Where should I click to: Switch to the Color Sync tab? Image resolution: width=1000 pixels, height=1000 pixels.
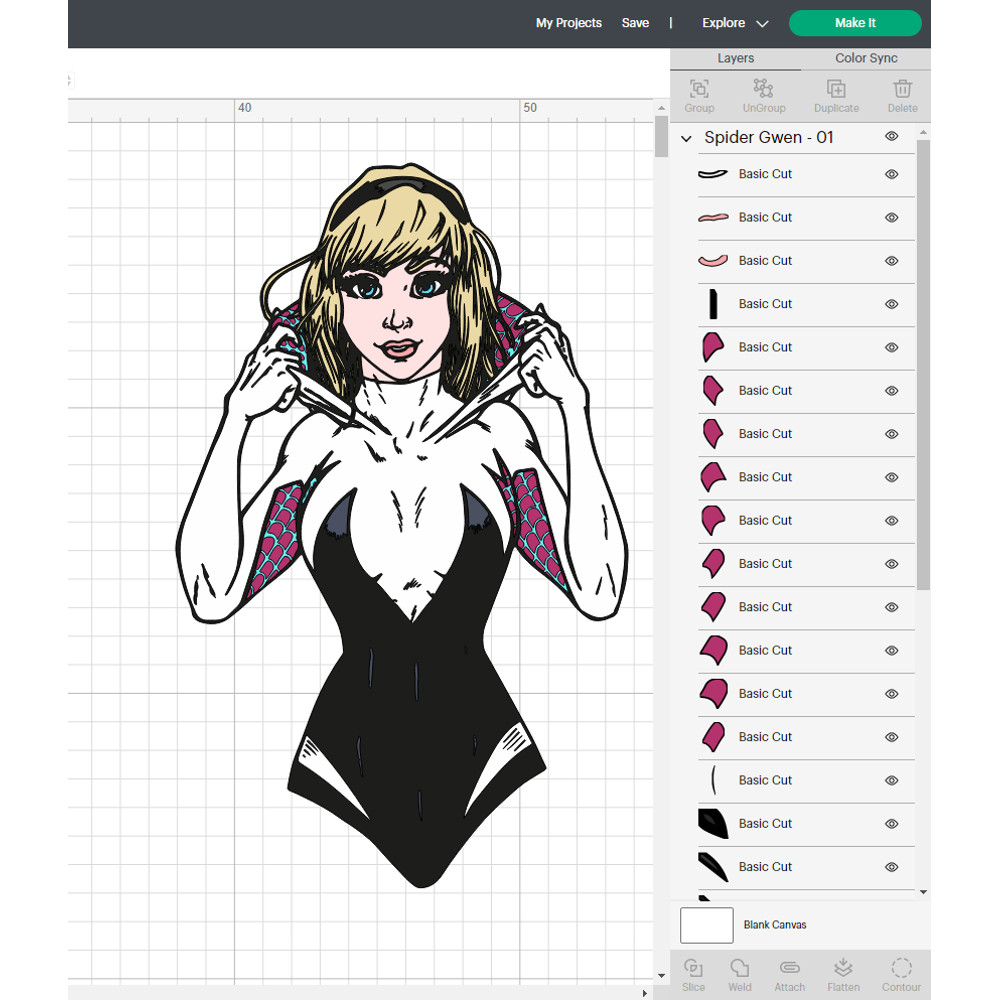point(865,58)
